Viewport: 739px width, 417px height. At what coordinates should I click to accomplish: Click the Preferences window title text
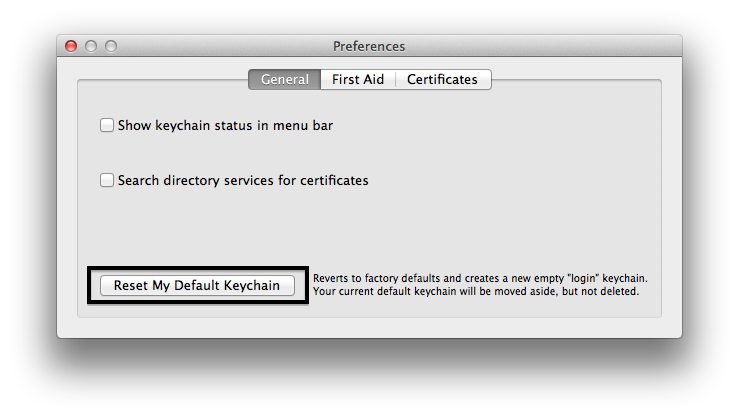point(369,46)
